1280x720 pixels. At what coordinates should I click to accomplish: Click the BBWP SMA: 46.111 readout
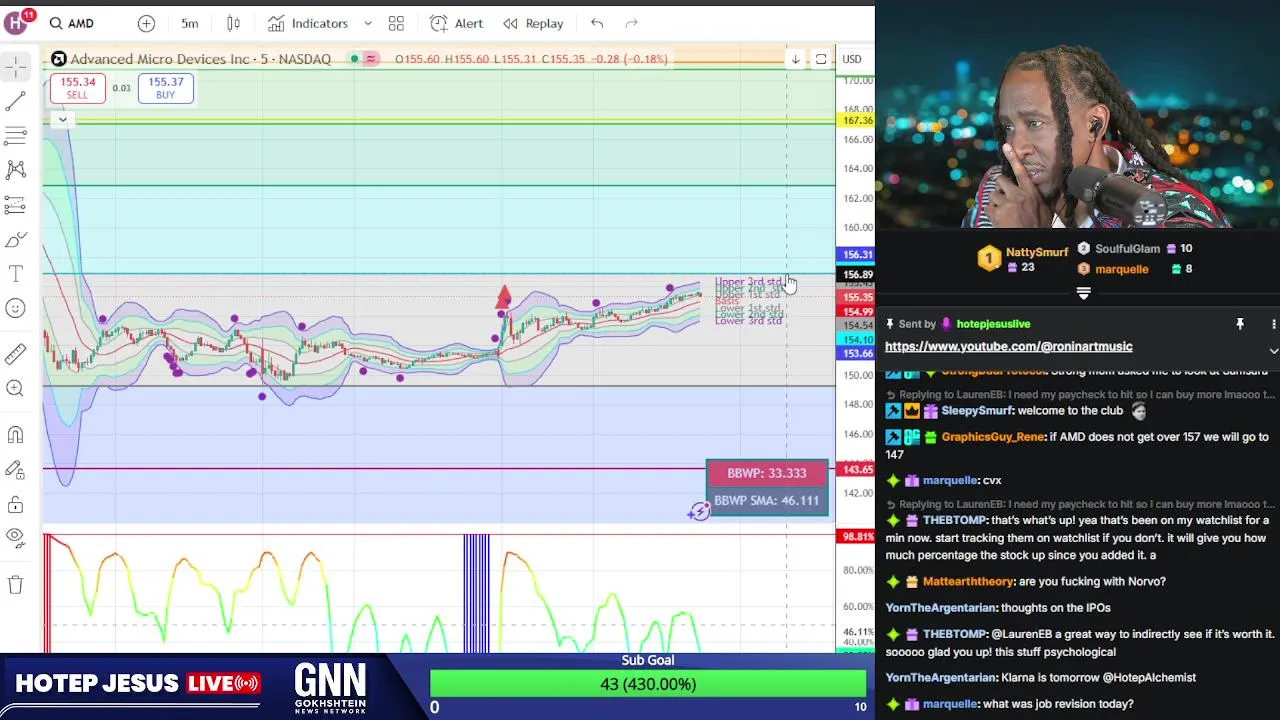pos(767,500)
